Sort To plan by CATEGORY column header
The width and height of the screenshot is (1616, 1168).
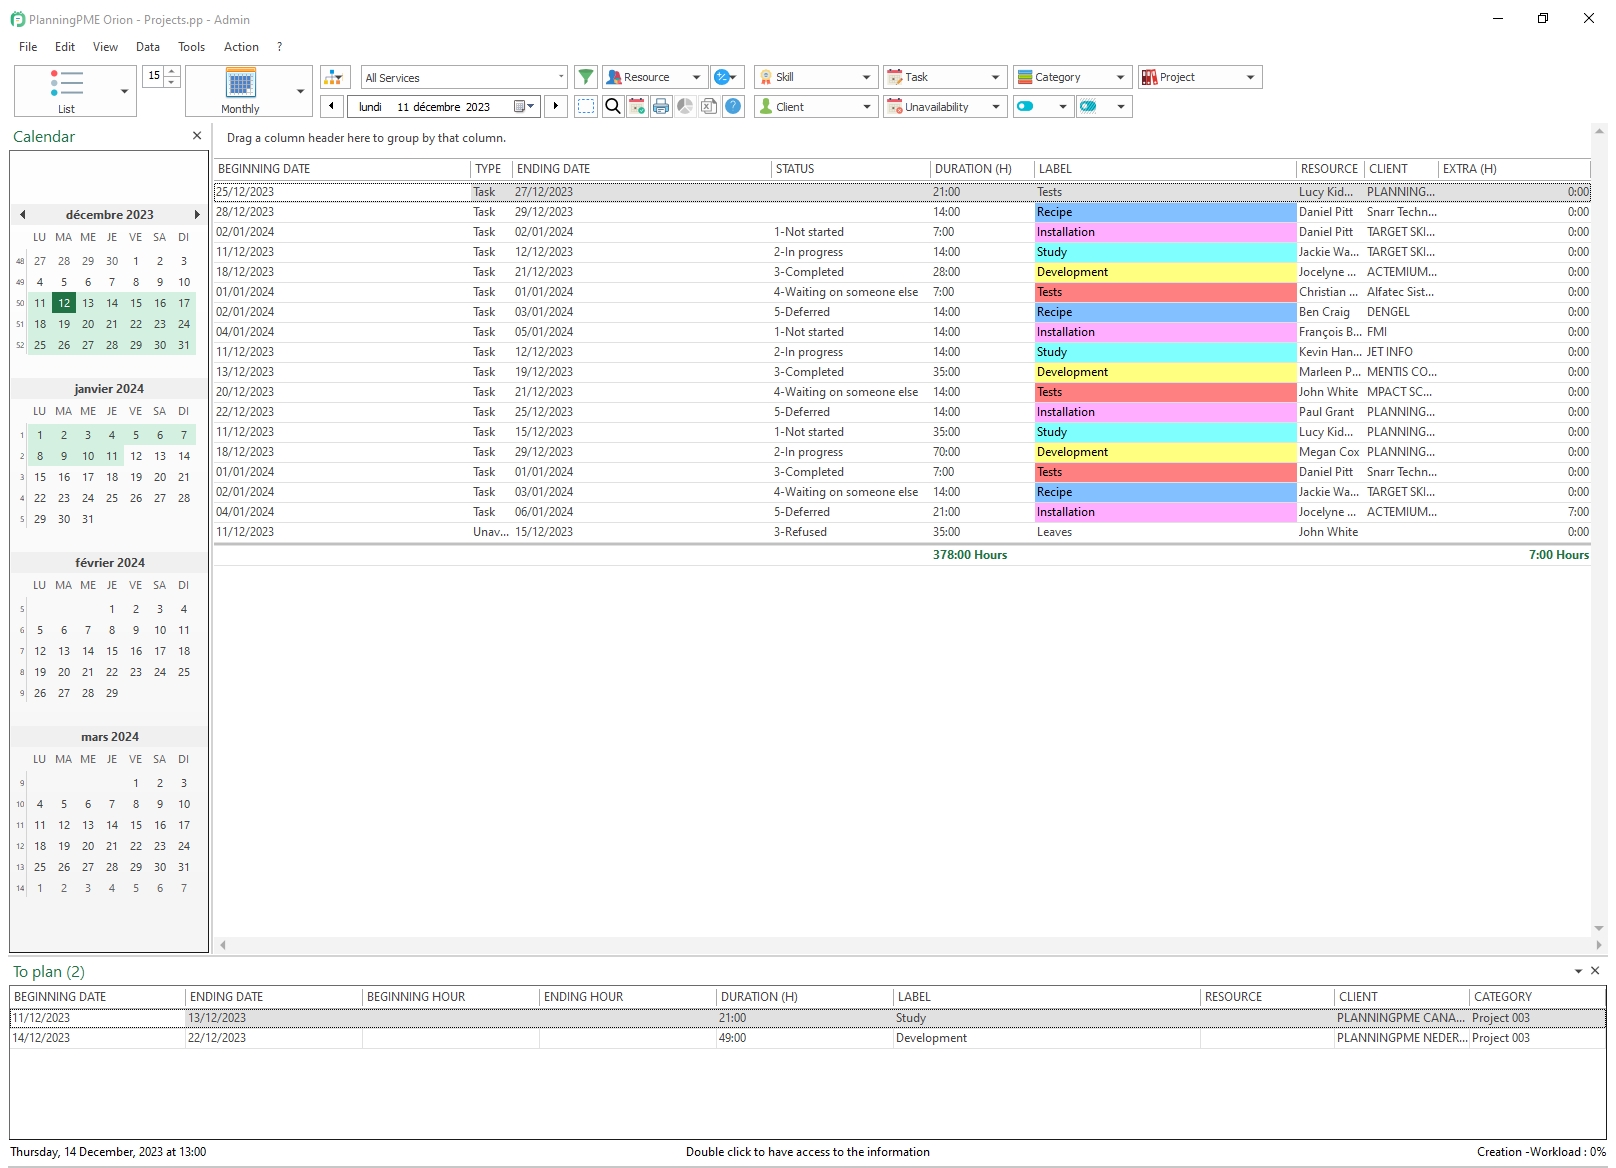(1538, 997)
